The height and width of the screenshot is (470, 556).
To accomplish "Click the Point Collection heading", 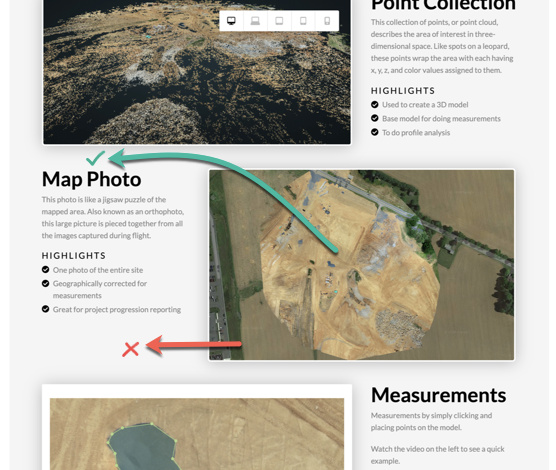I will [443, 5].
